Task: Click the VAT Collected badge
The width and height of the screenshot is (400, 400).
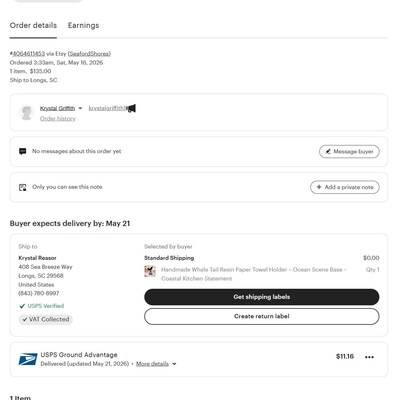Action: tap(46, 319)
